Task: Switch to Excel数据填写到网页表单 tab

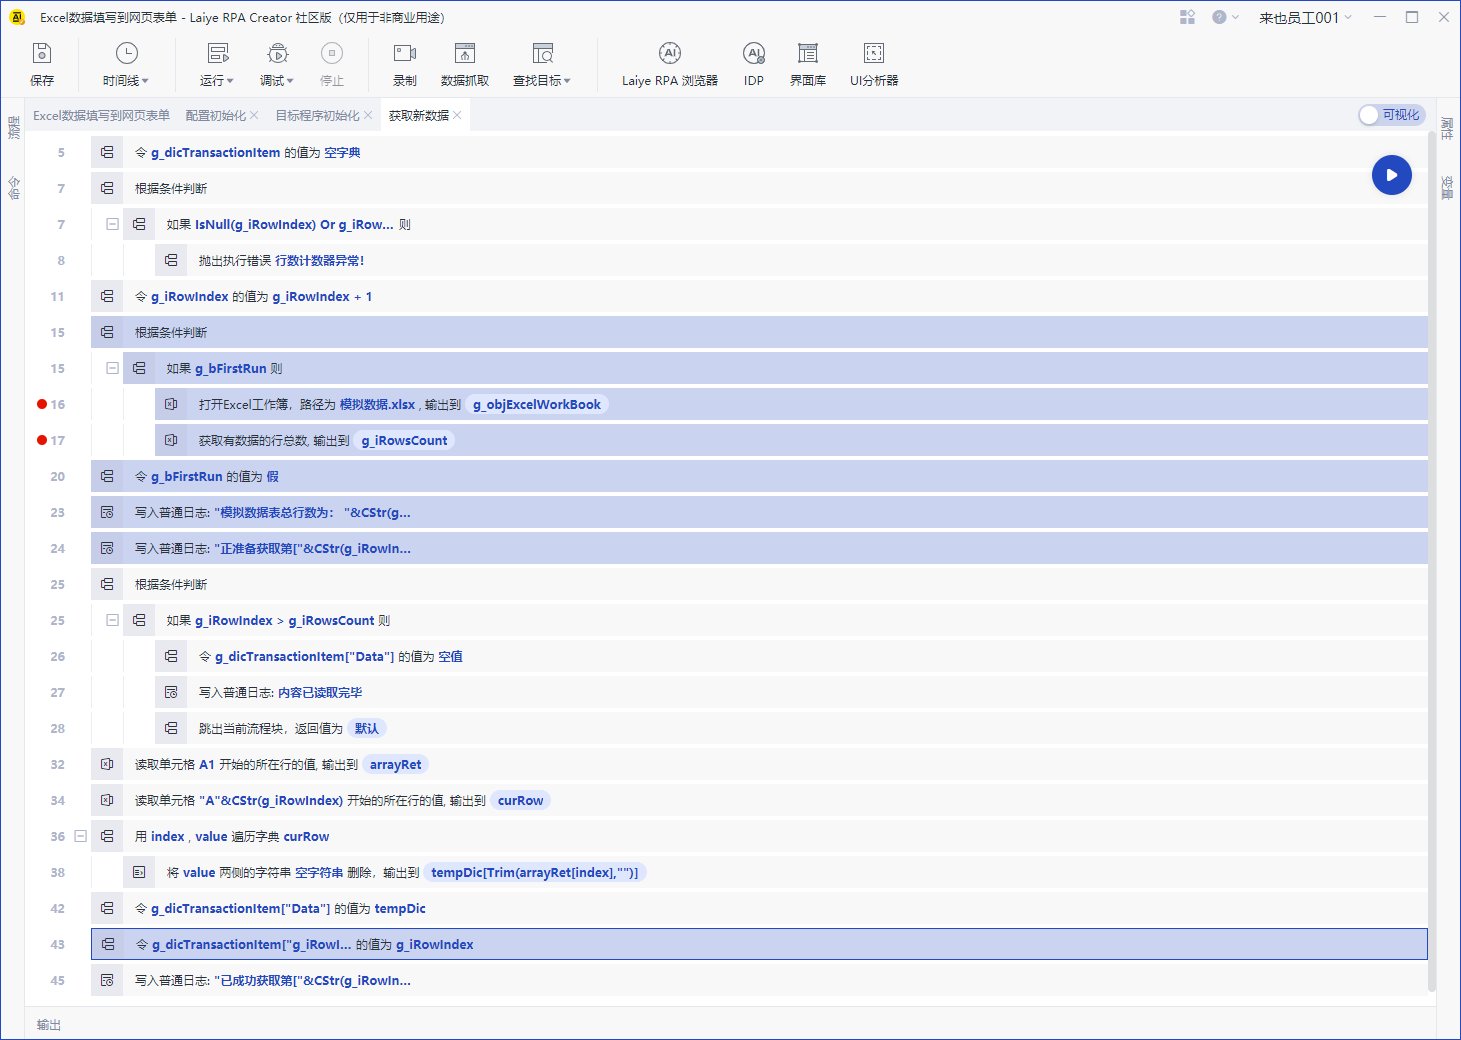Action: [101, 116]
